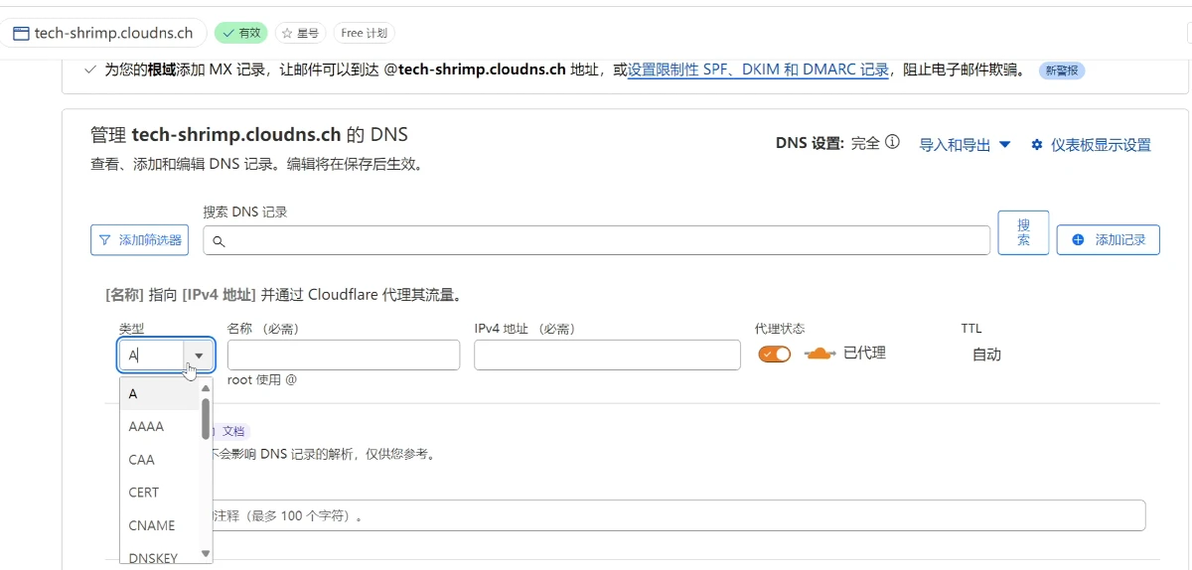
Task: Focus the 名称 (必需) input field
Action: [344, 355]
